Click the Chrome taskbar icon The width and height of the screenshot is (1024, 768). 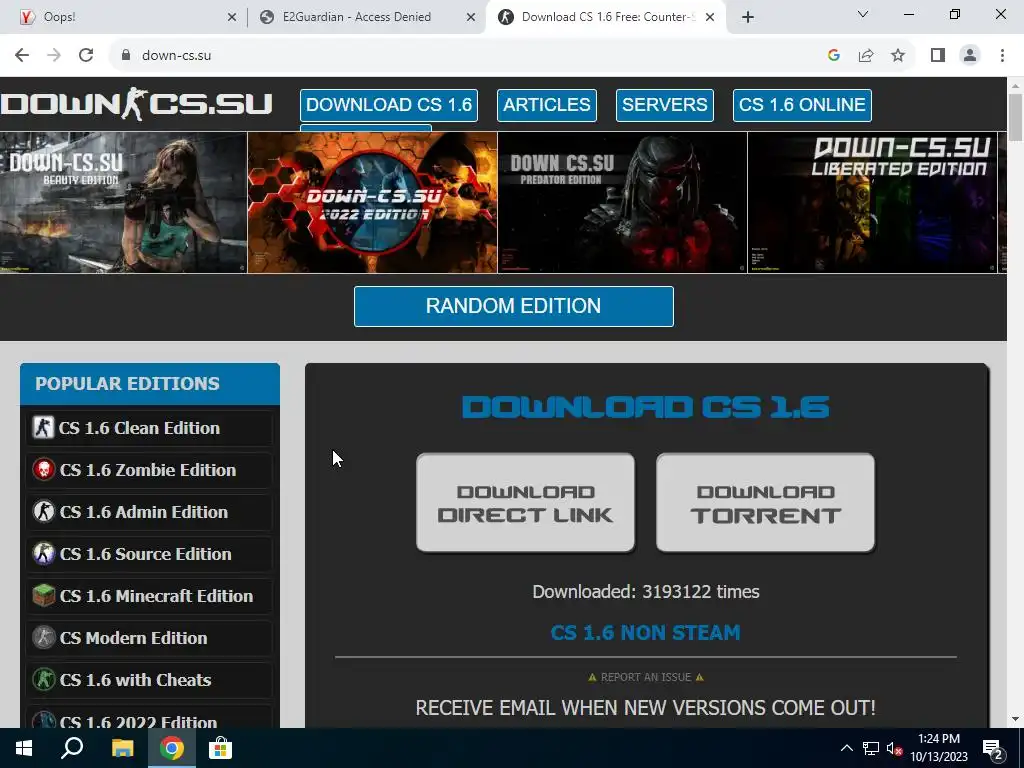(172, 748)
